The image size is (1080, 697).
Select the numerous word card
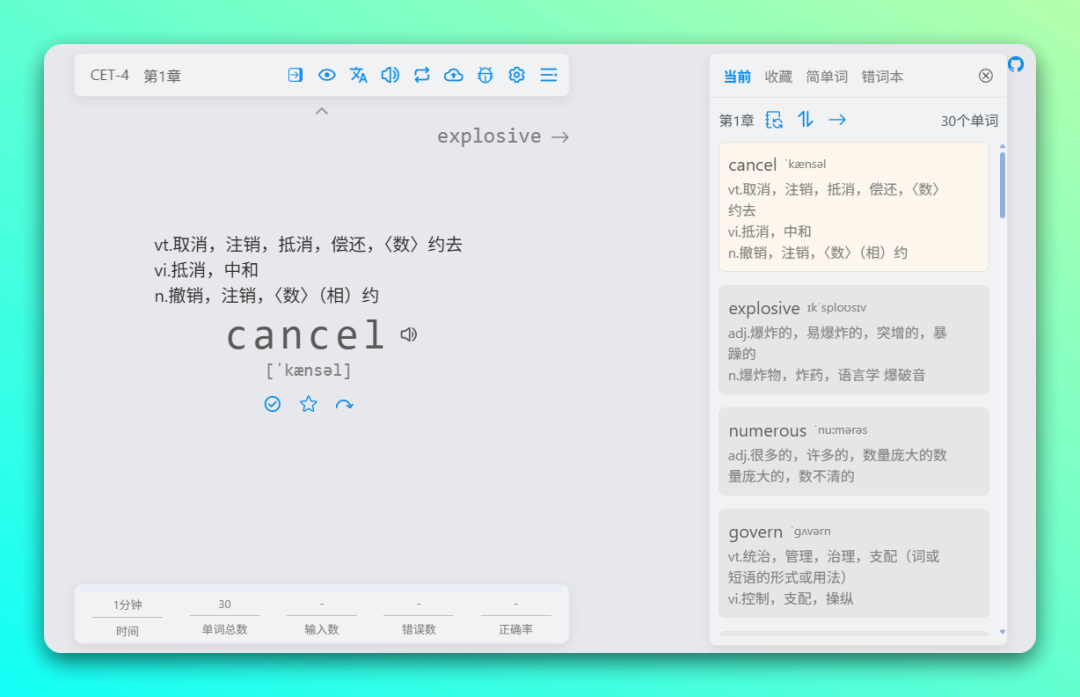[x=853, y=451]
